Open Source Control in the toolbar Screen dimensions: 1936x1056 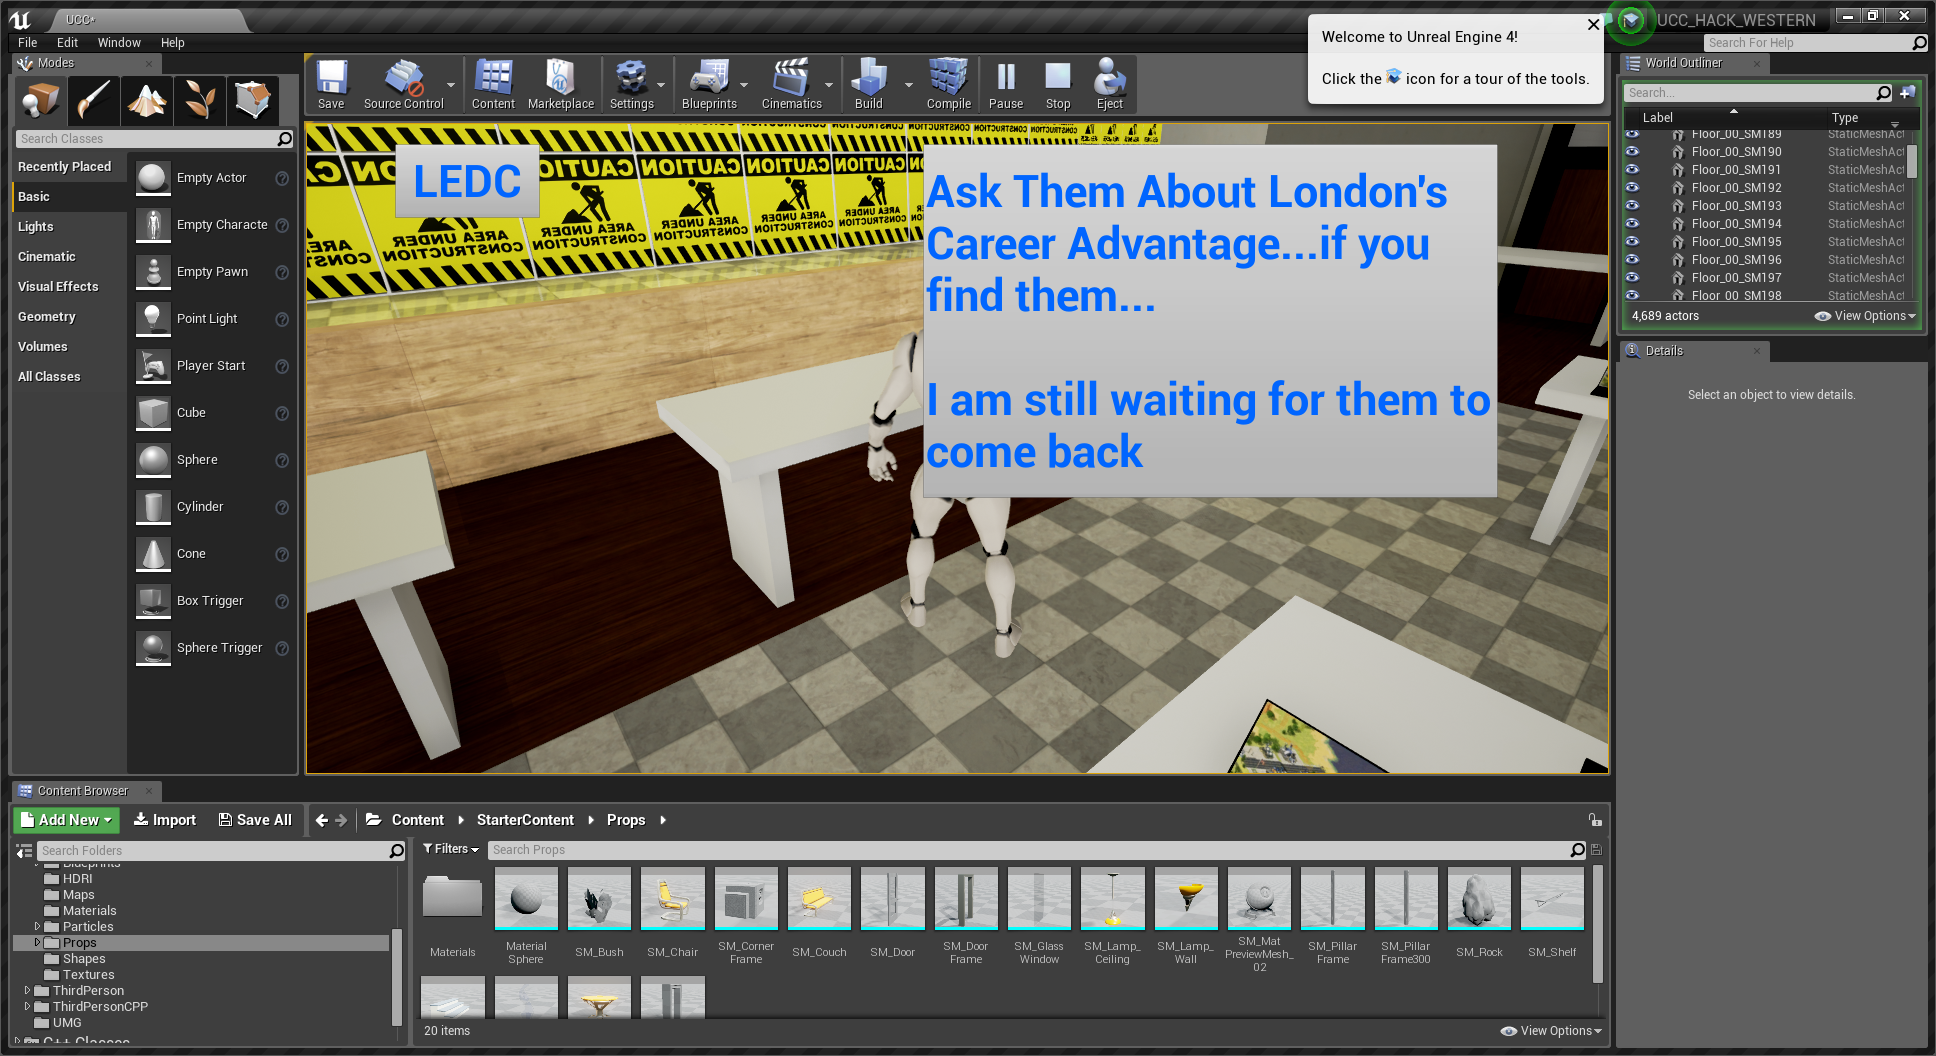[x=403, y=85]
